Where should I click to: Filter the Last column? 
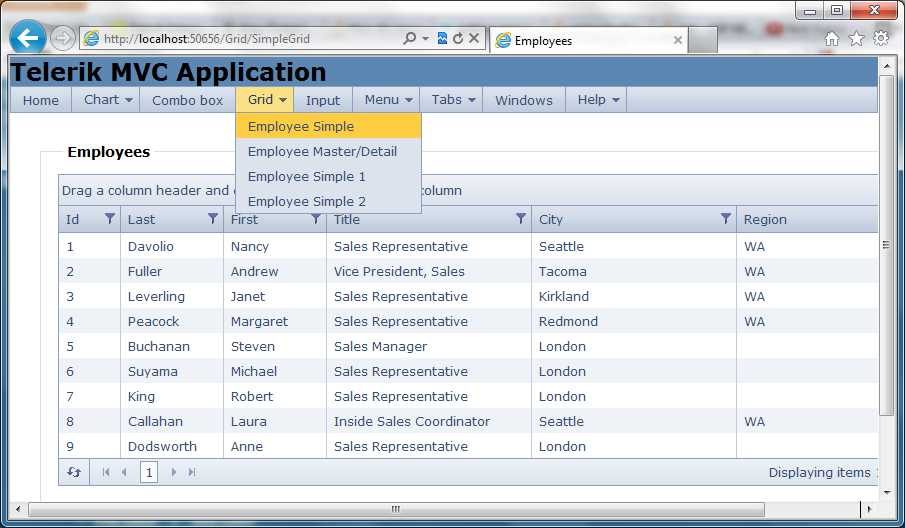pyautogui.click(x=213, y=219)
